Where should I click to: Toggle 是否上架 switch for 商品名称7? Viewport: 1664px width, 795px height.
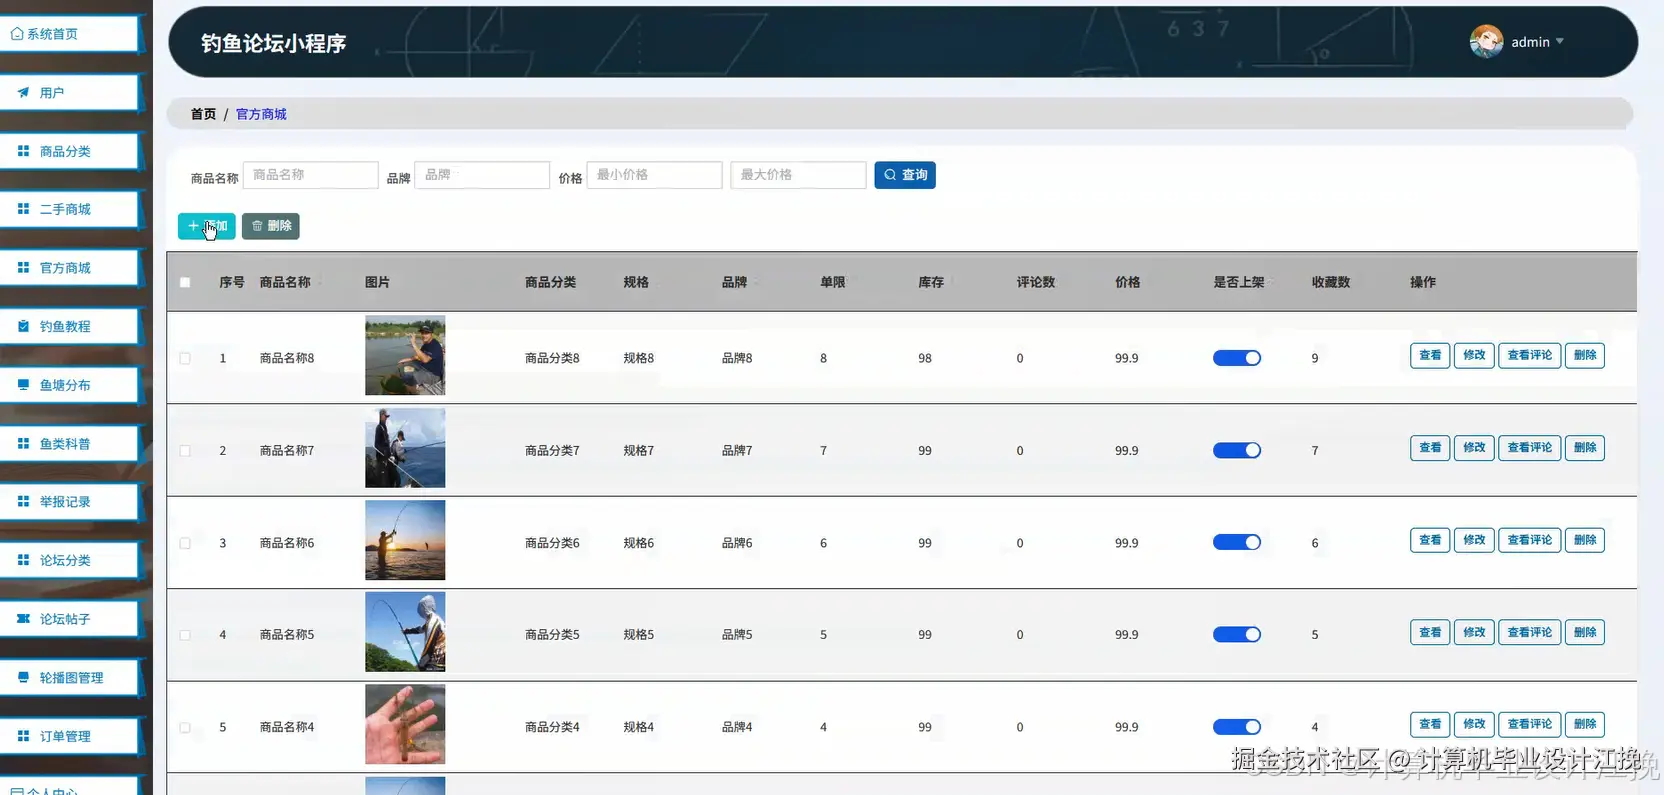coord(1237,450)
